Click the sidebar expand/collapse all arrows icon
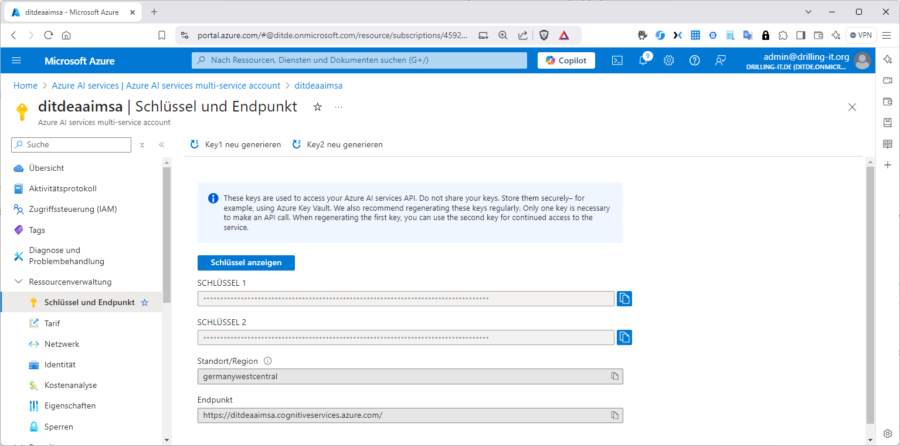Screen dimensions: 900x446 tap(142, 145)
